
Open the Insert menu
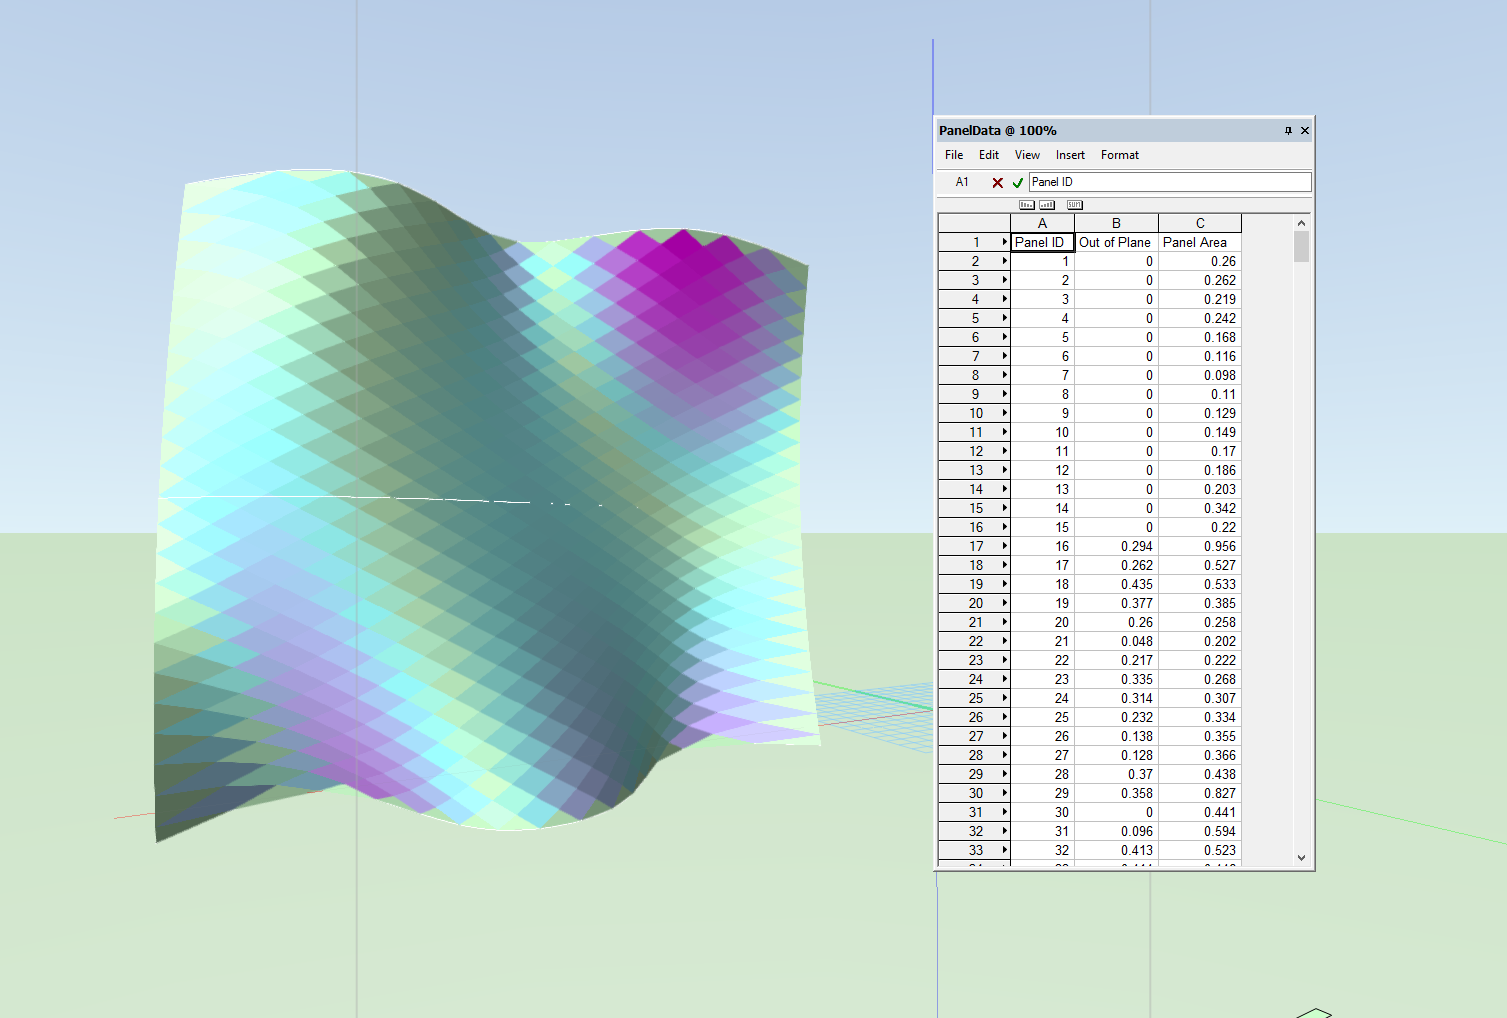(1069, 155)
